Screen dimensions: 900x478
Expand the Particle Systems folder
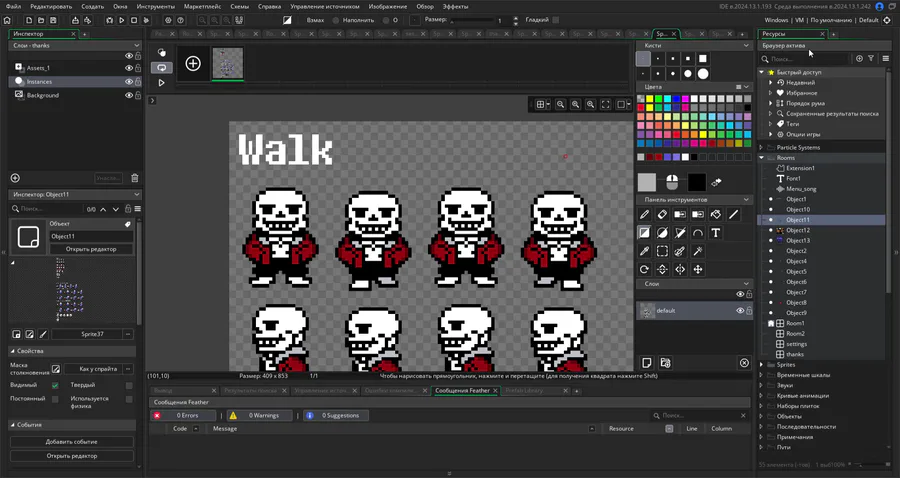pos(762,147)
